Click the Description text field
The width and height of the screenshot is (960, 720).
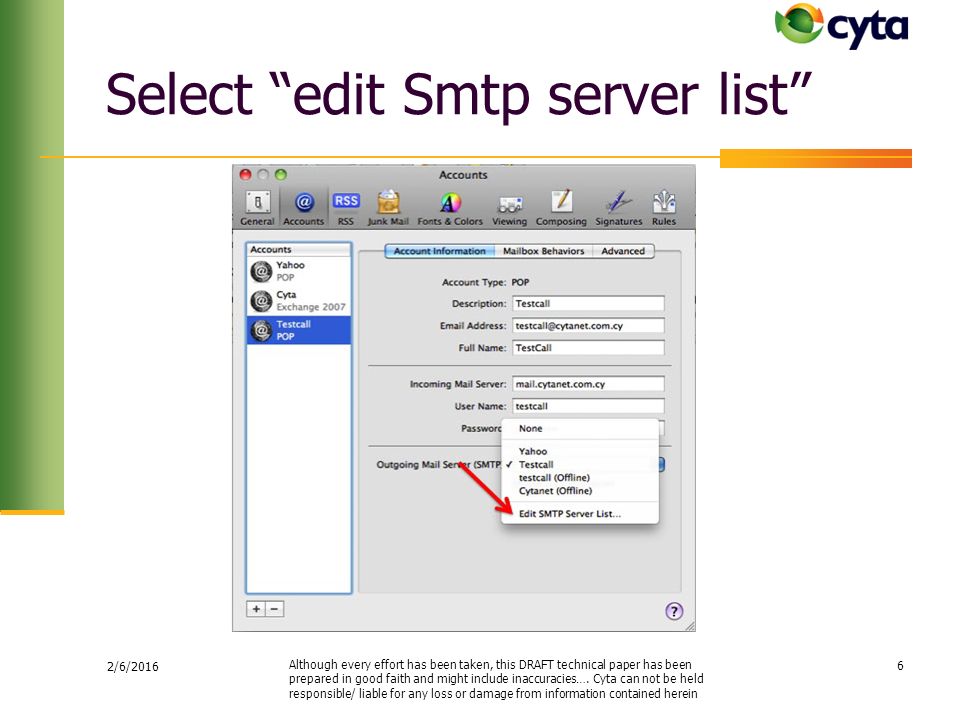(588, 304)
